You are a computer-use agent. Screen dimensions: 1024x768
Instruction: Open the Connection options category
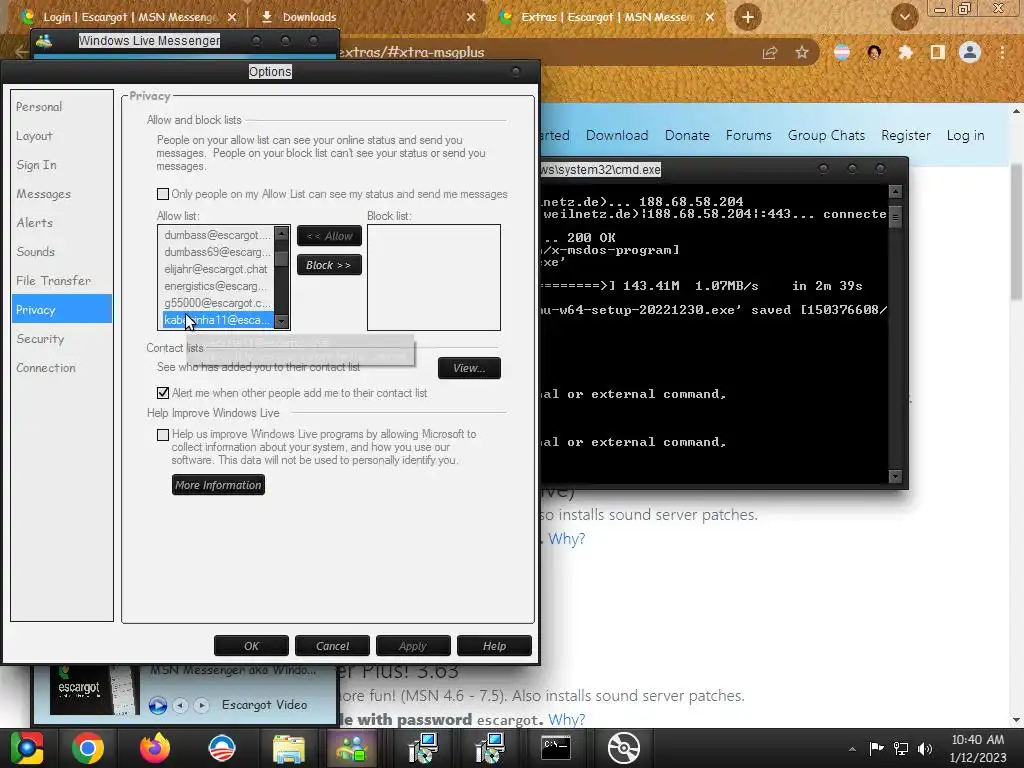pos(46,368)
